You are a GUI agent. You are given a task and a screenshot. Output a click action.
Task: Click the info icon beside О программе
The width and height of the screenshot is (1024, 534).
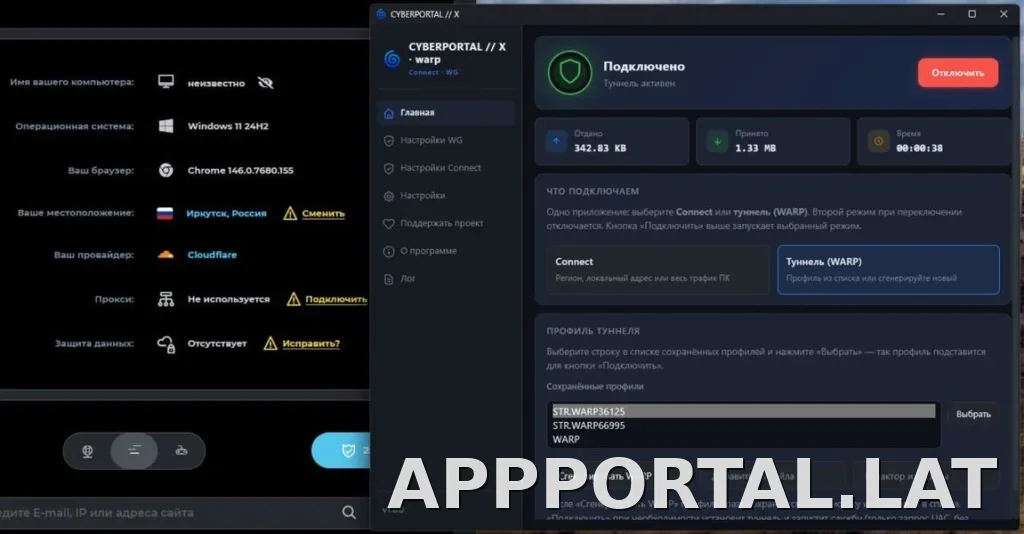click(x=389, y=251)
